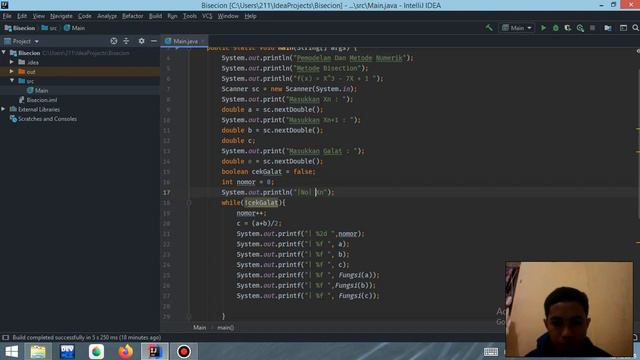640x360 pixels.
Task: Open the Edit menu
Action: click(x=22, y=16)
